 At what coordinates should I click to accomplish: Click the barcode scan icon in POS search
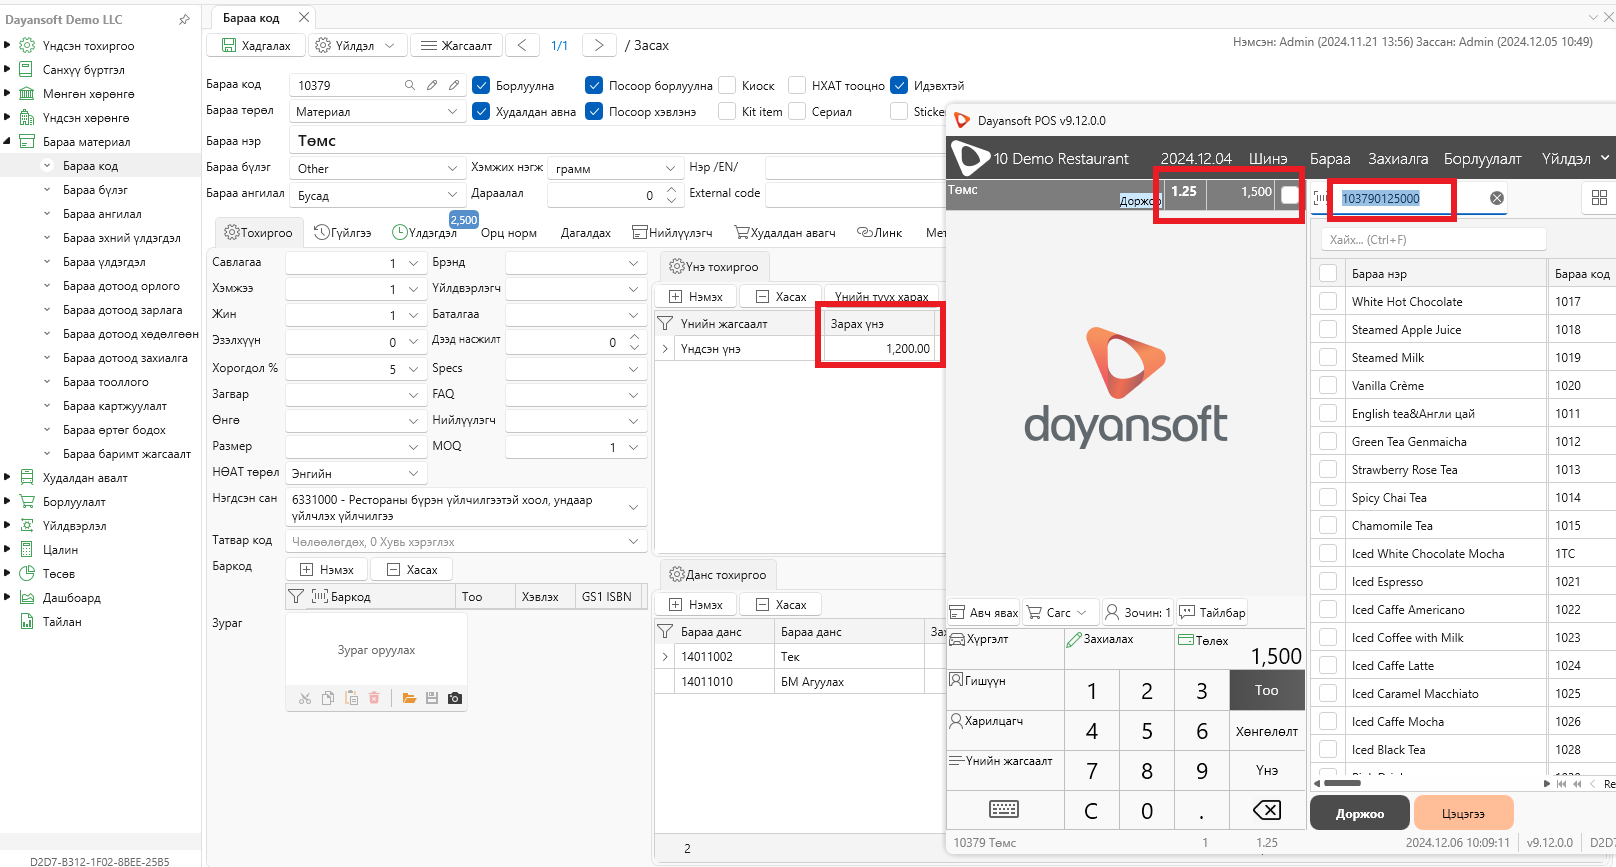(x=1320, y=198)
